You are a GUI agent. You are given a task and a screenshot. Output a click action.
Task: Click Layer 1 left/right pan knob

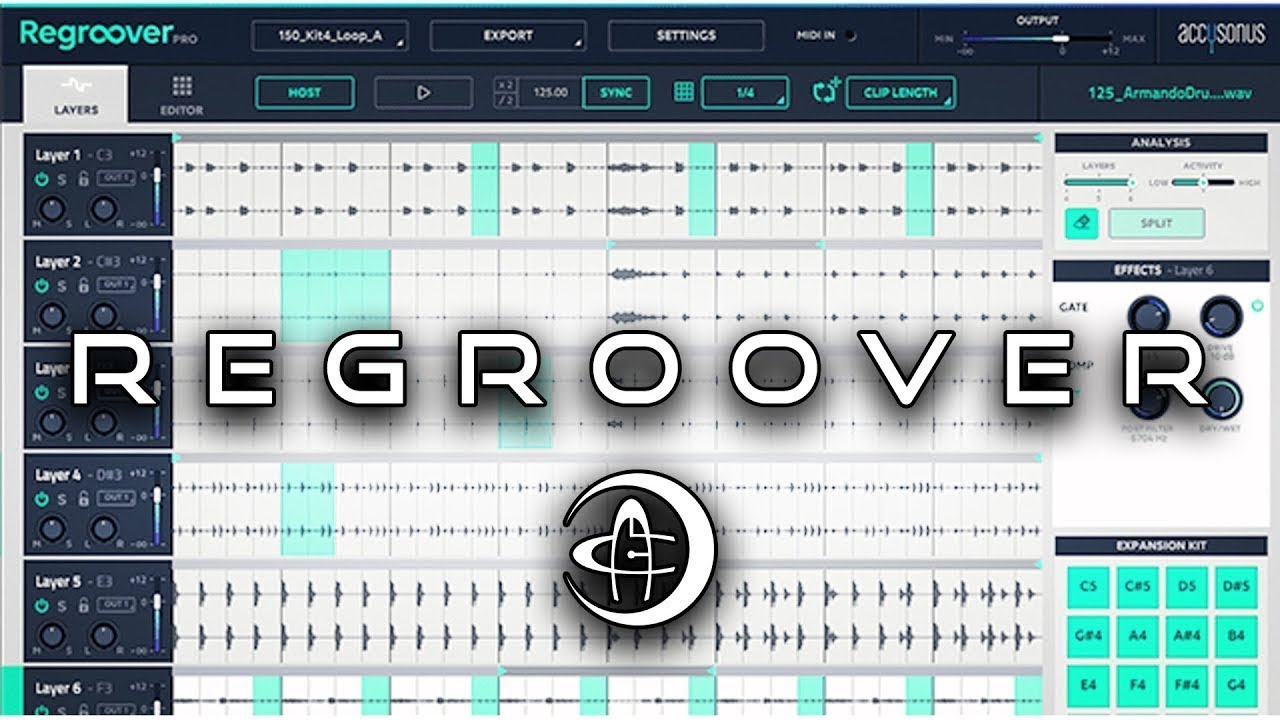[x=103, y=209]
